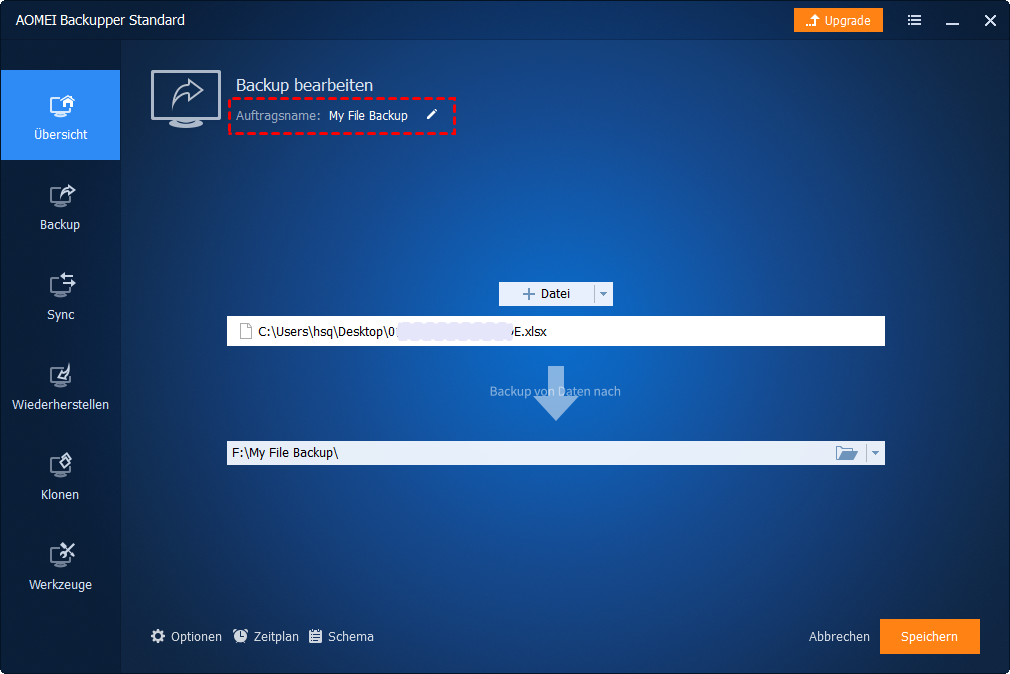
Task: Open the Werkzeuge section
Action: pyautogui.click(x=61, y=567)
